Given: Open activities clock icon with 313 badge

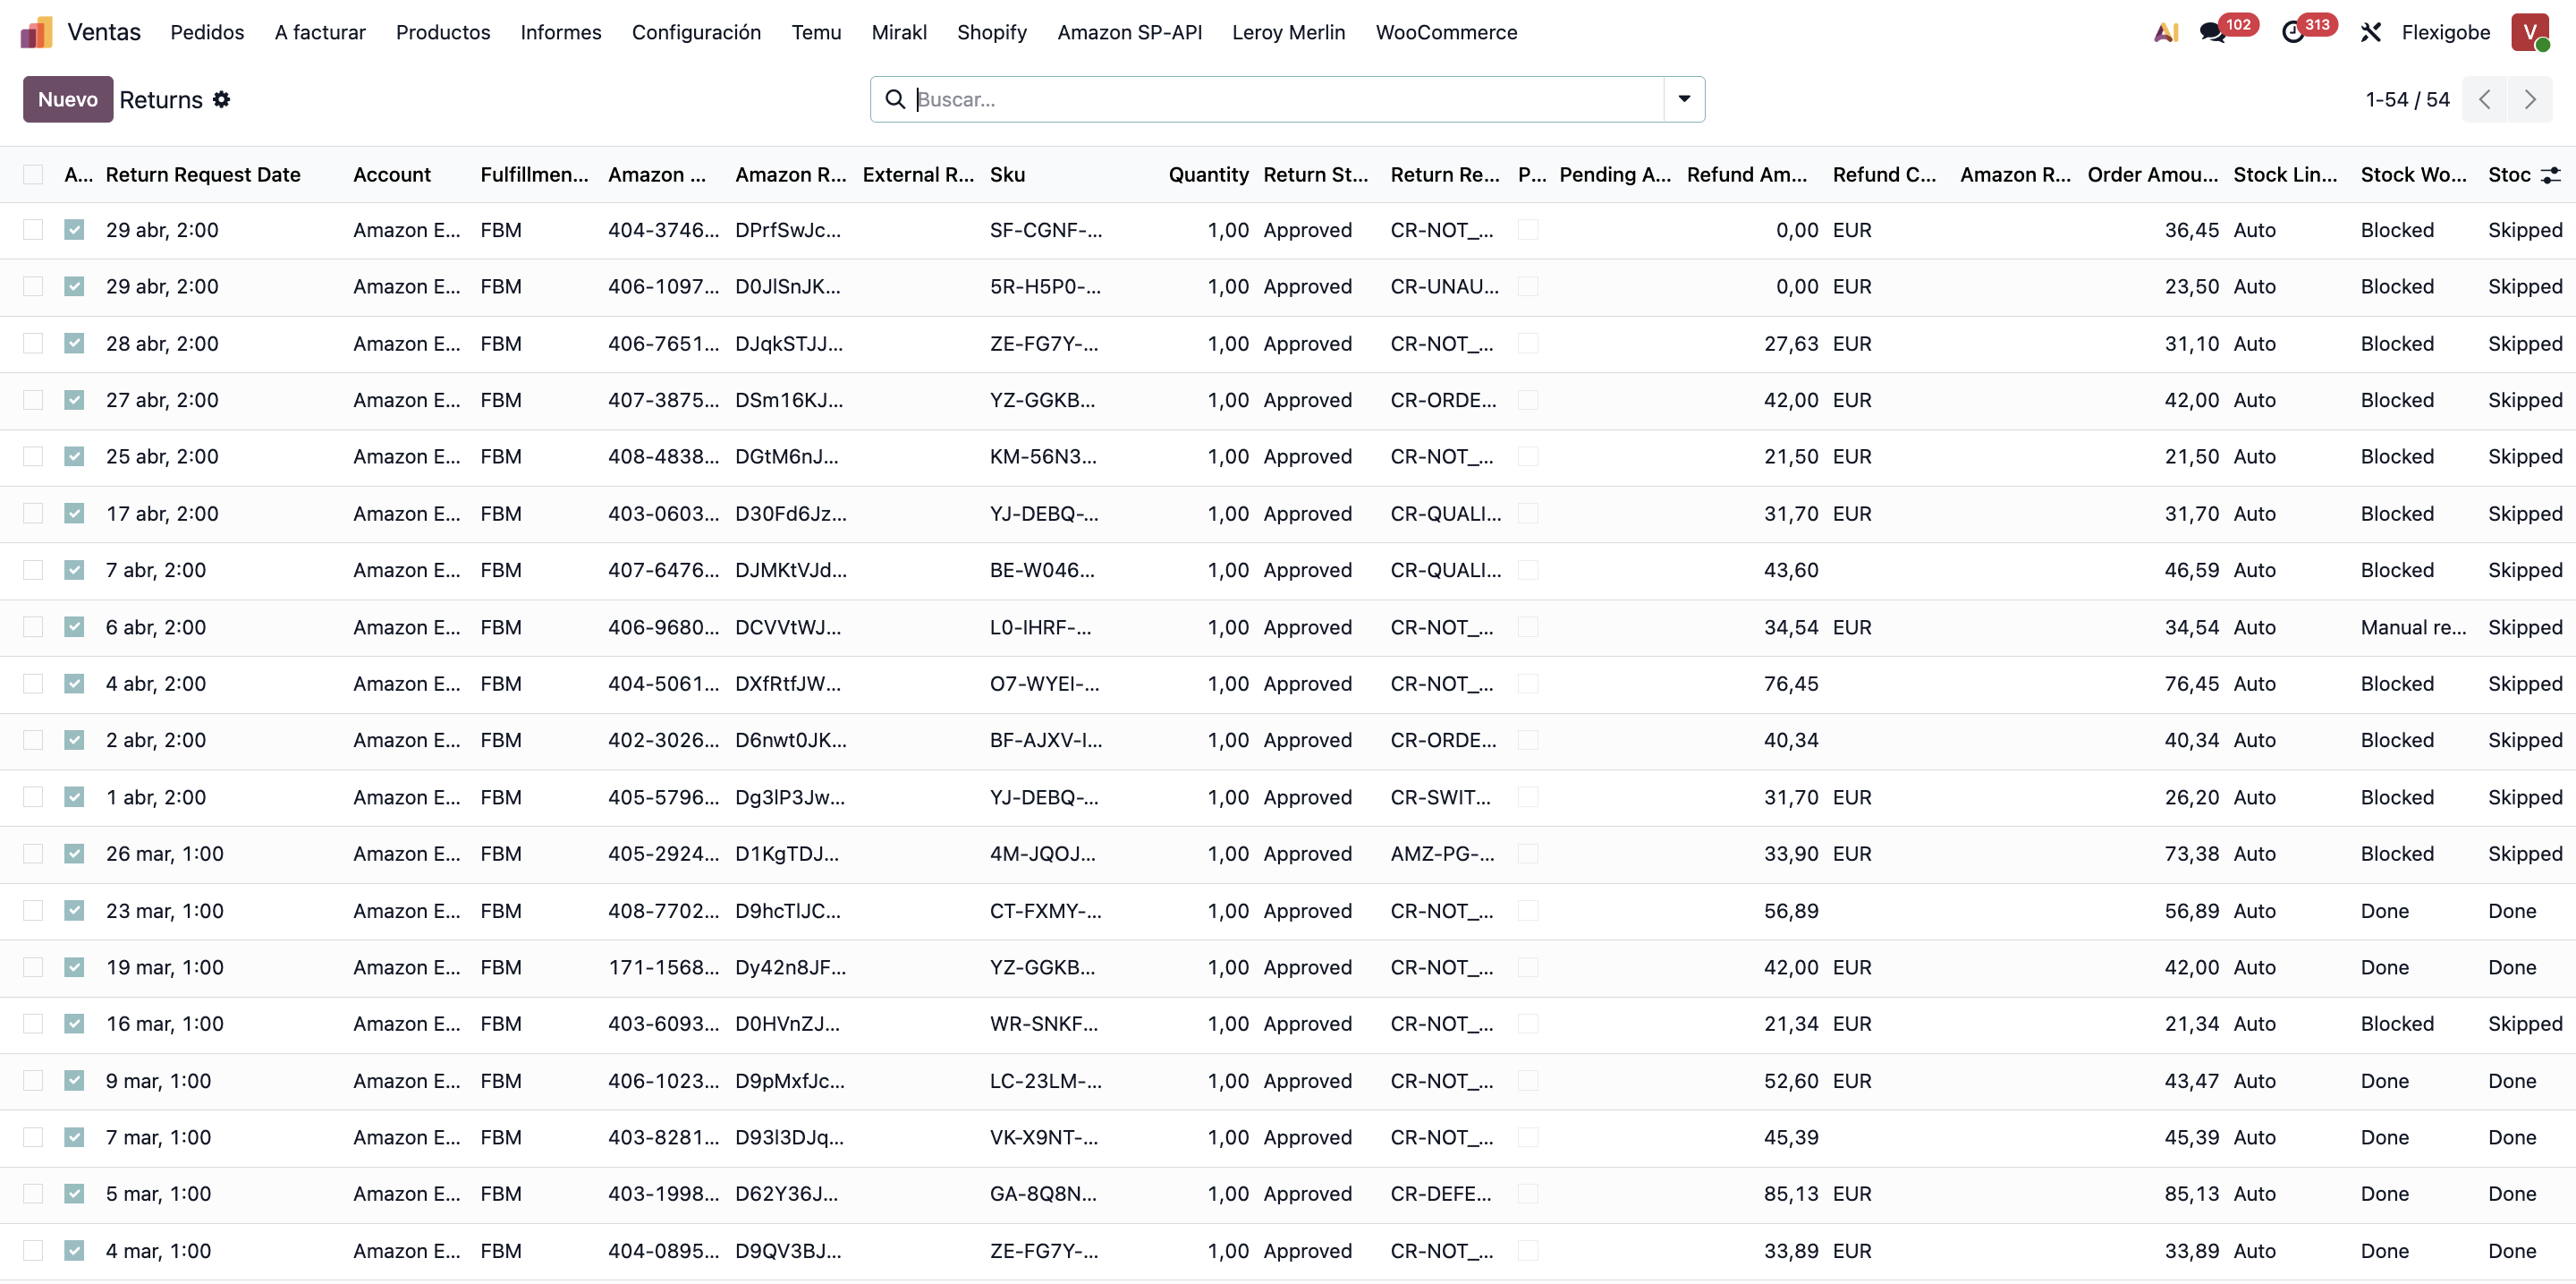Looking at the screenshot, I should [x=2293, y=32].
